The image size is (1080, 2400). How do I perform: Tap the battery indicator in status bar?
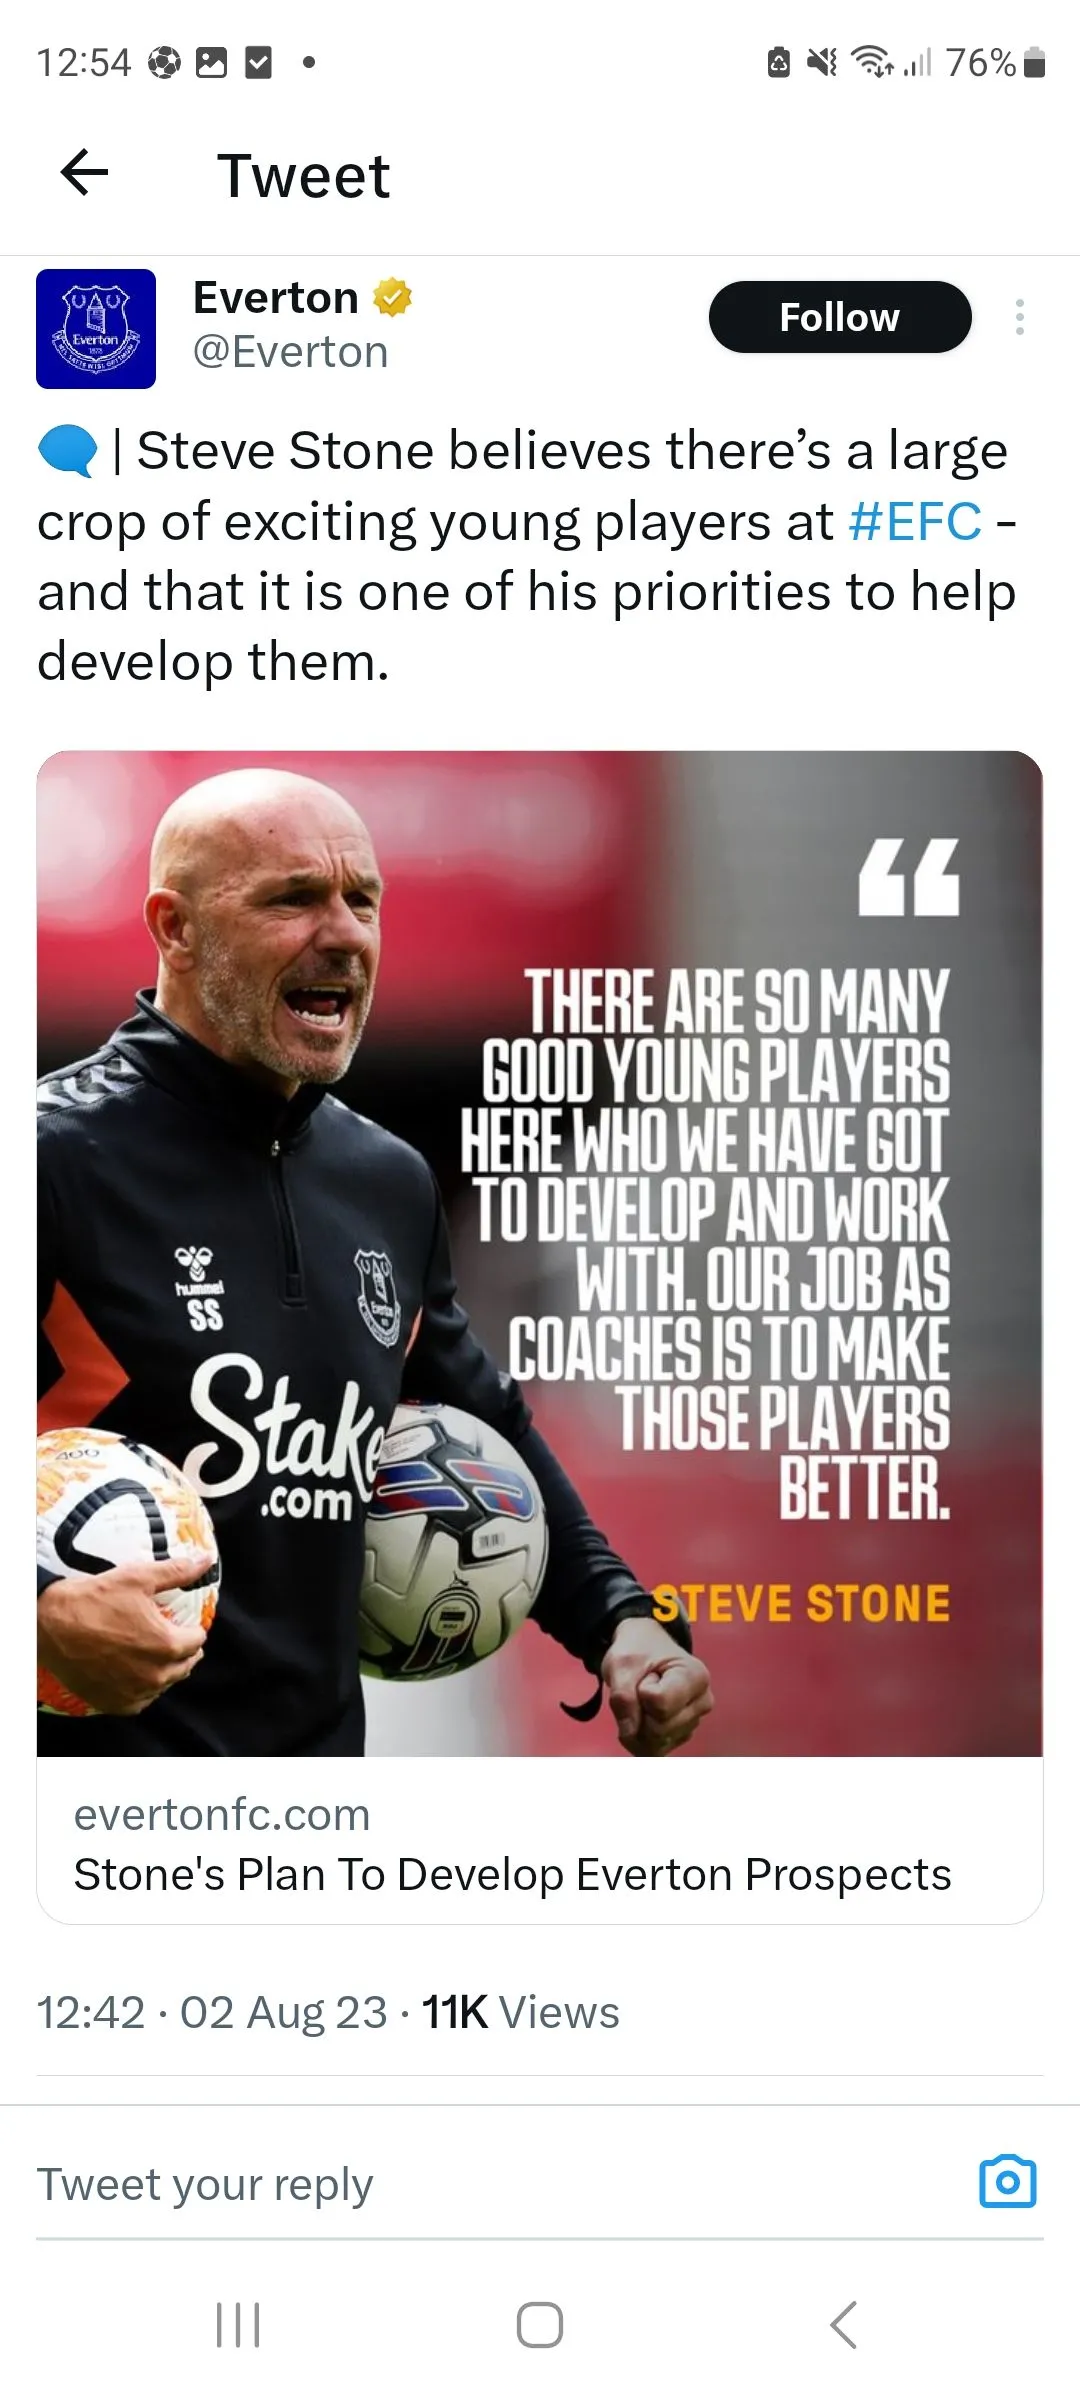coord(1035,62)
